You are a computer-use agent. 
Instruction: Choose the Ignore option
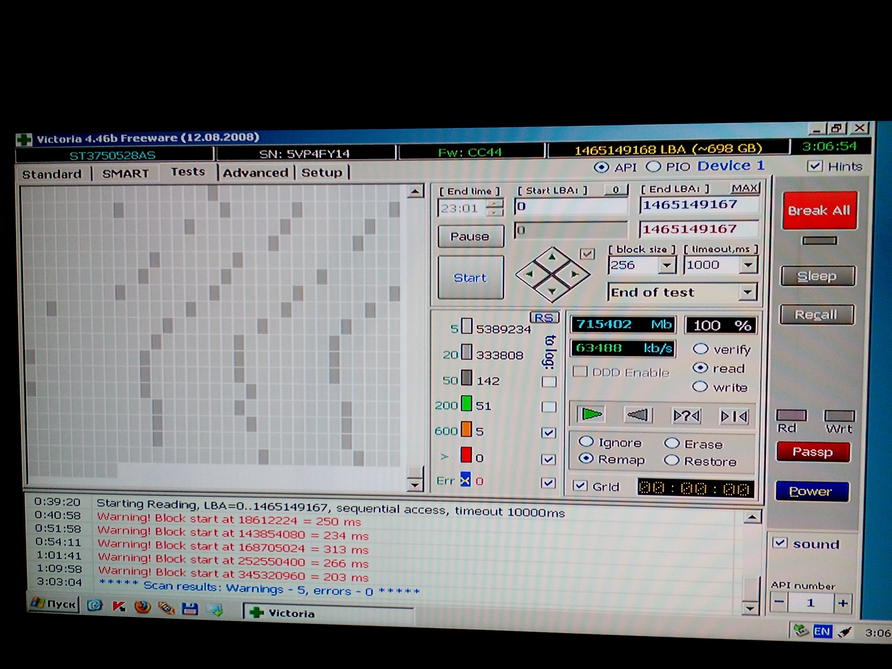tap(586, 441)
